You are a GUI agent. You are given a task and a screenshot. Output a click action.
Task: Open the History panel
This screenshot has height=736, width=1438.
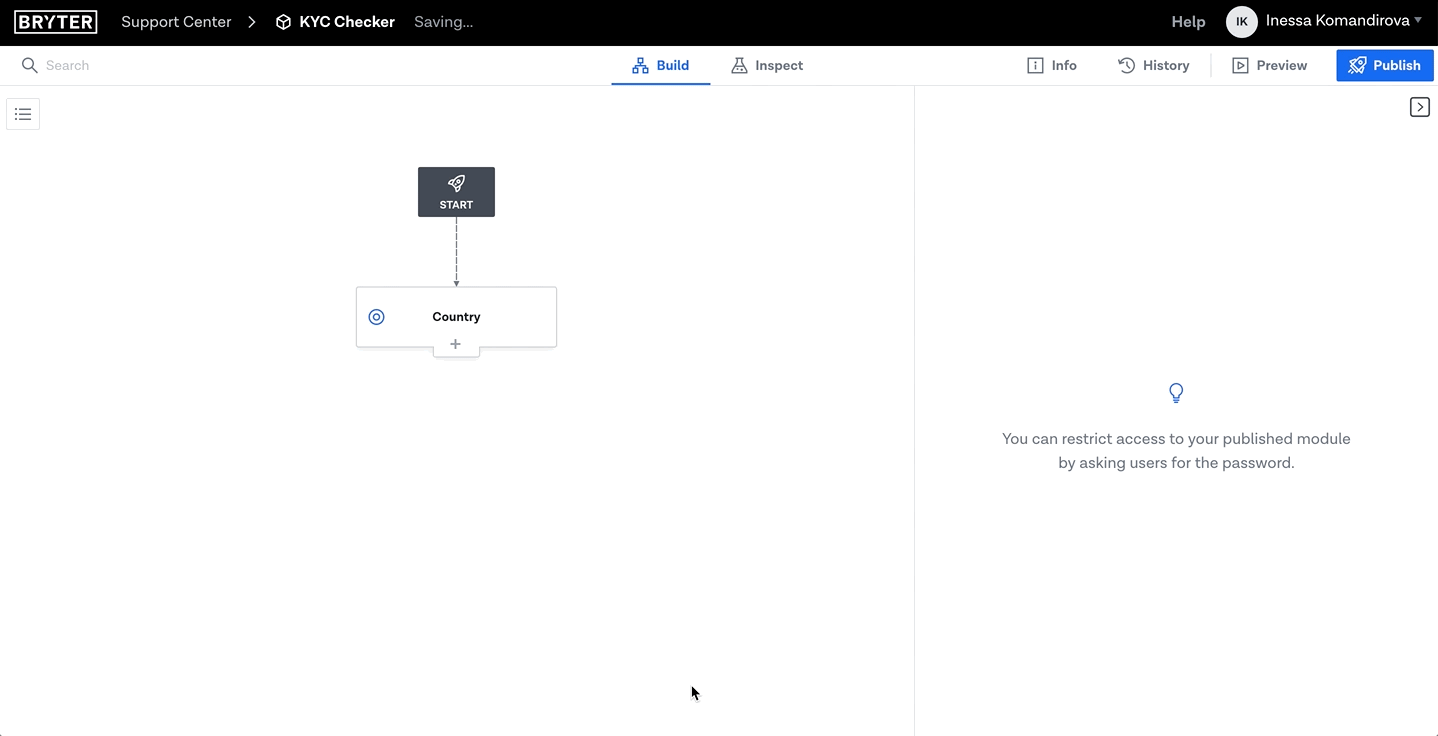coord(1153,66)
